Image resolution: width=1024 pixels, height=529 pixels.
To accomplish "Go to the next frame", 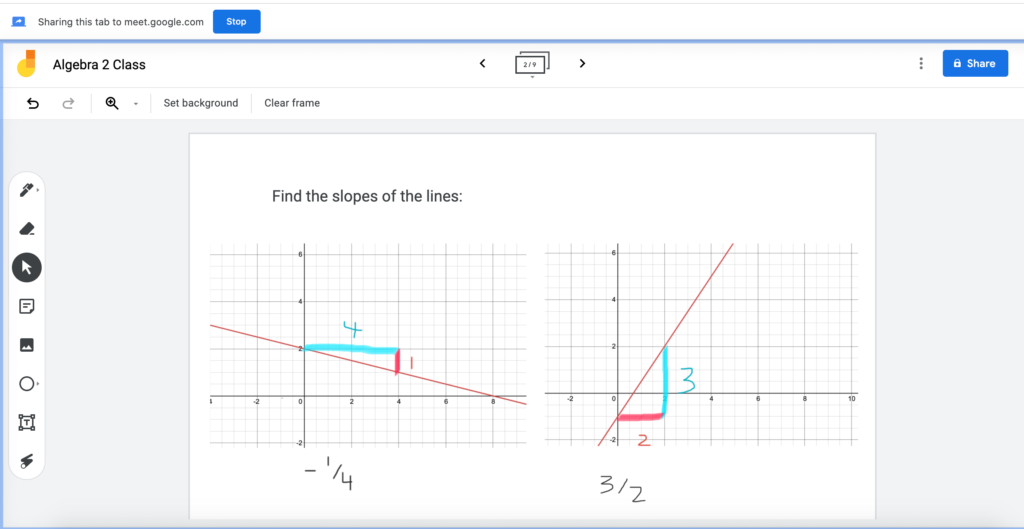I will pyautogui.click(x=582, y=63).
